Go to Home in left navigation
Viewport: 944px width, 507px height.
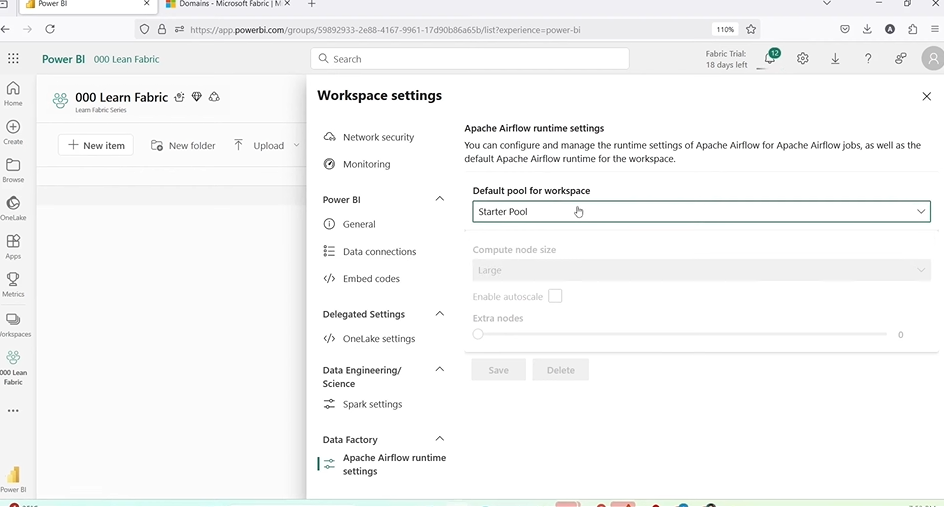click(x=13, y=93)
